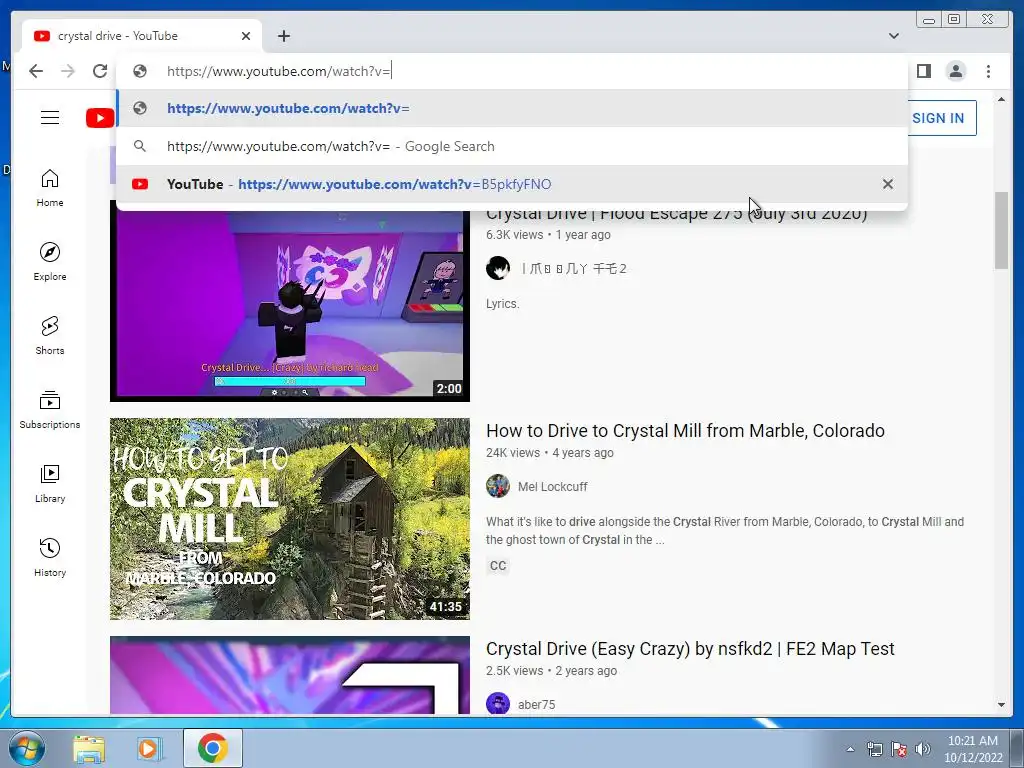Image resolution: width=1024 pixels, height=768 pixels.
Task: Show hidden system tray icons
Action: pos(850,749)
